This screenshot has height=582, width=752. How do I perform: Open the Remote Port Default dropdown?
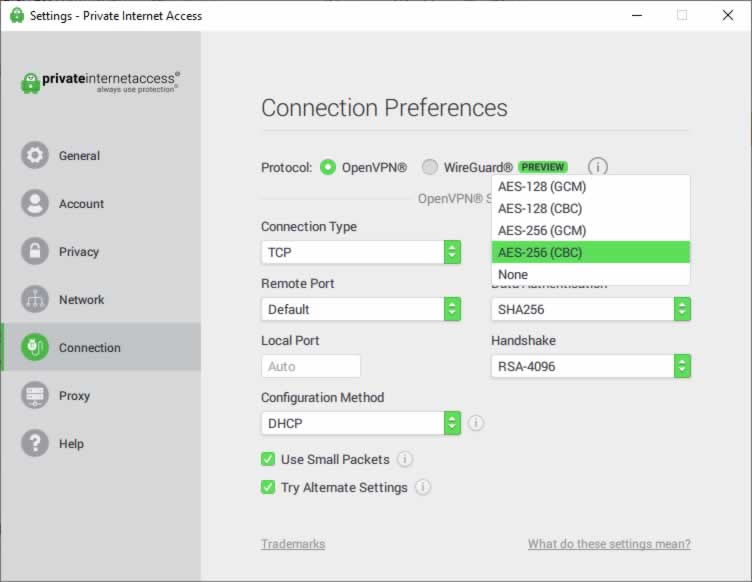(x=361, y=309)
